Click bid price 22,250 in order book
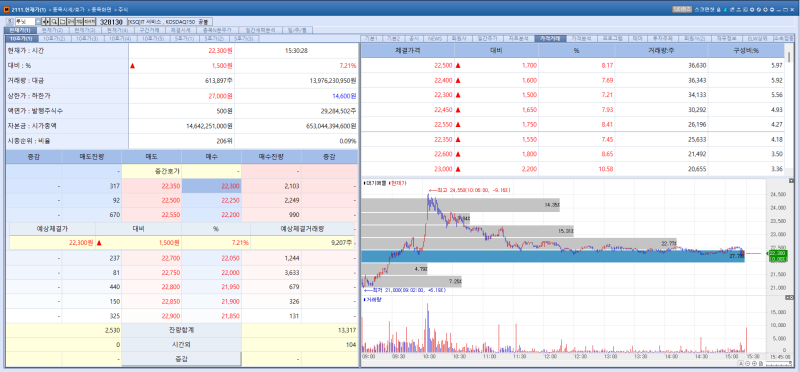The image size is (800, 372). (x=212, y=201)
